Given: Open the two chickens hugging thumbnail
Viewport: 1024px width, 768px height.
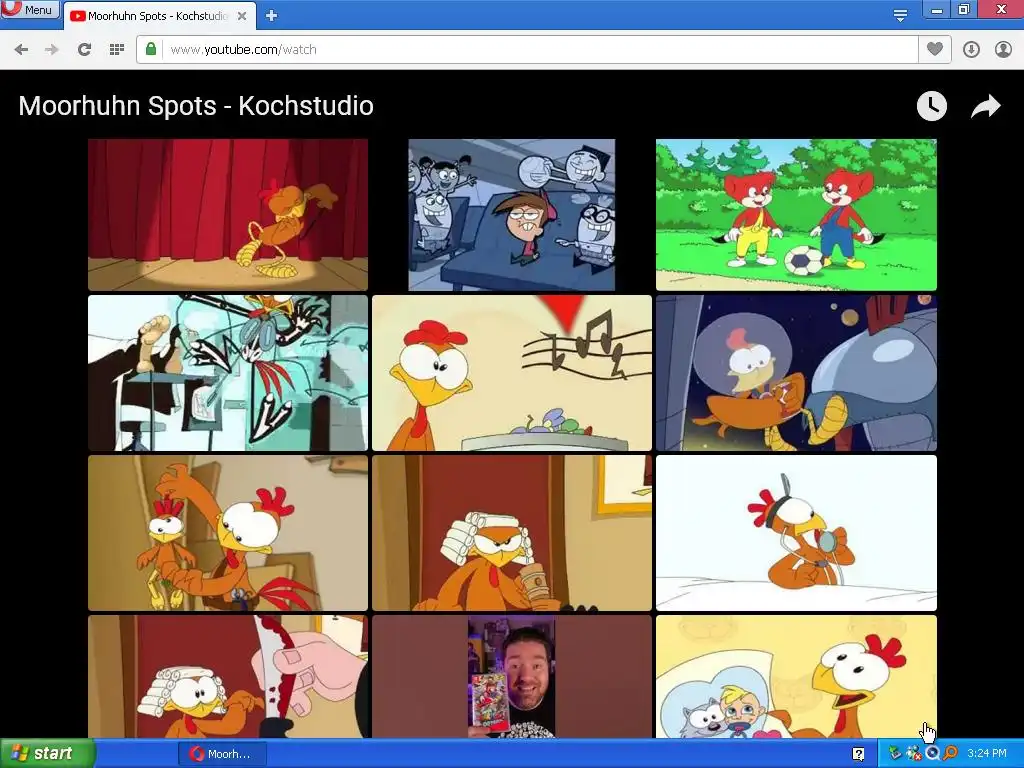Looking at the screenshot, I should coord(228,533).
